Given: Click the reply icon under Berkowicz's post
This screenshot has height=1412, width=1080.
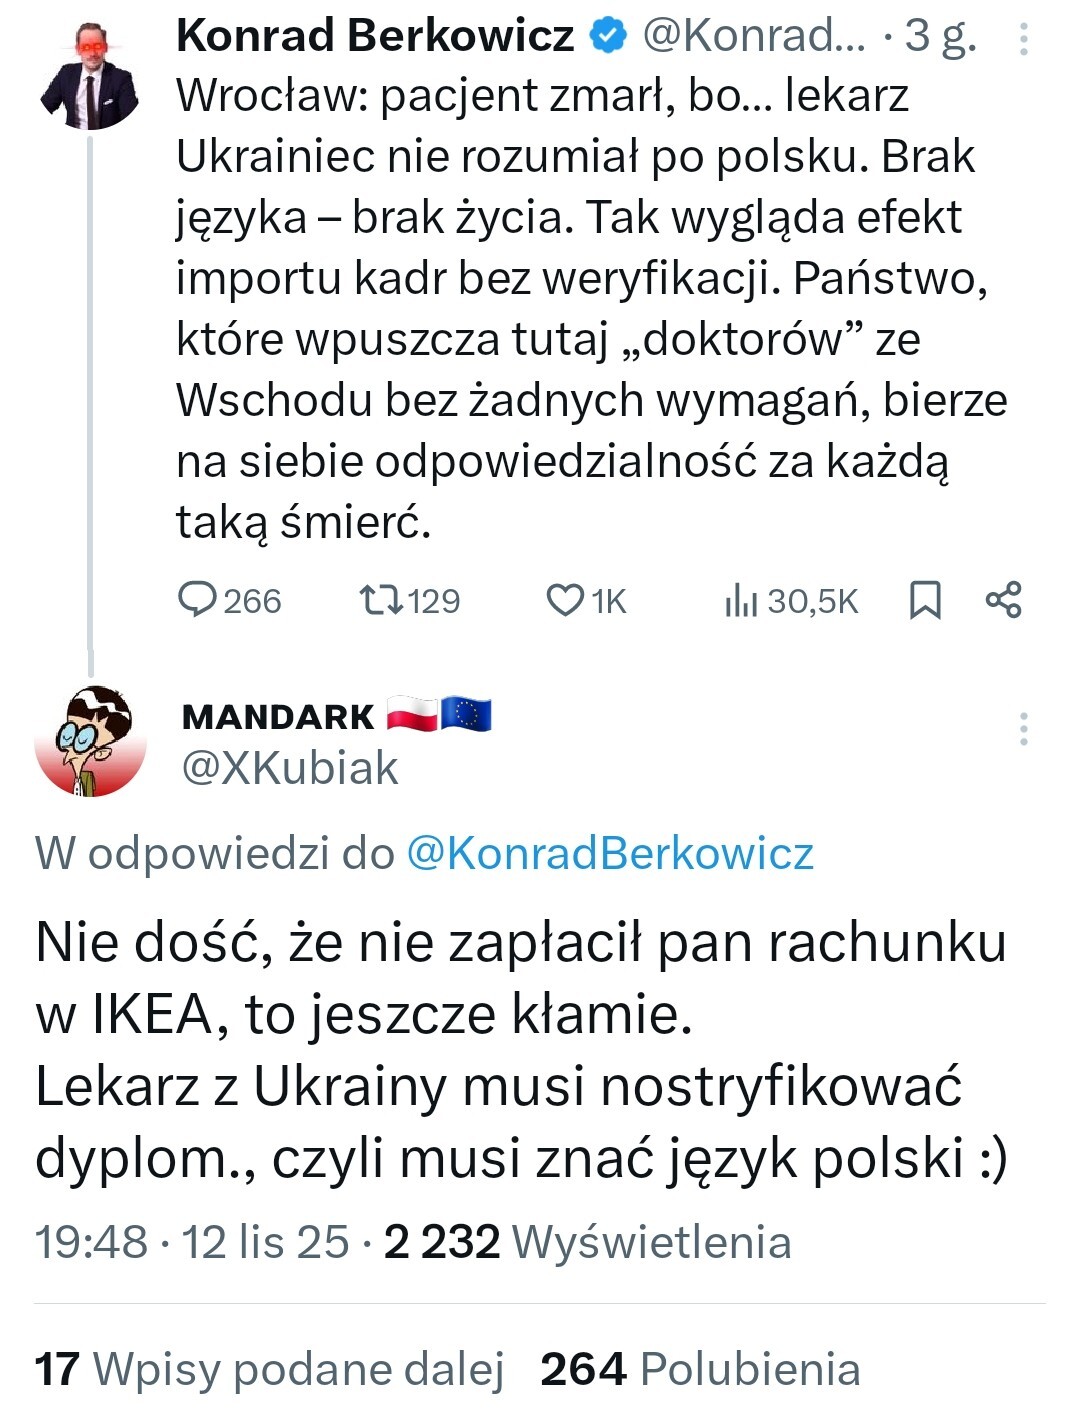Looking at the screenshot, I should (197, 600).
